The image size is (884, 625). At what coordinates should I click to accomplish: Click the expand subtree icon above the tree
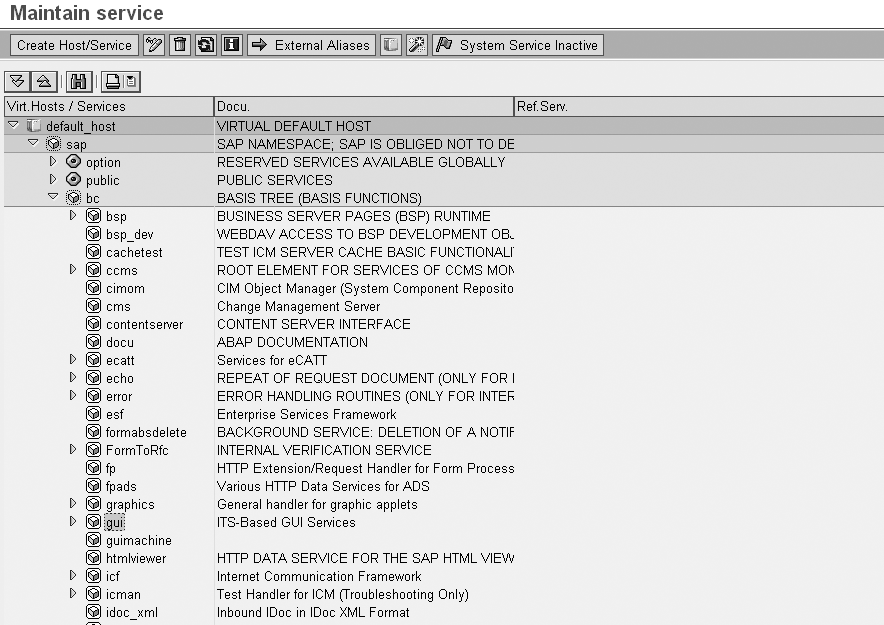[17, 82]
